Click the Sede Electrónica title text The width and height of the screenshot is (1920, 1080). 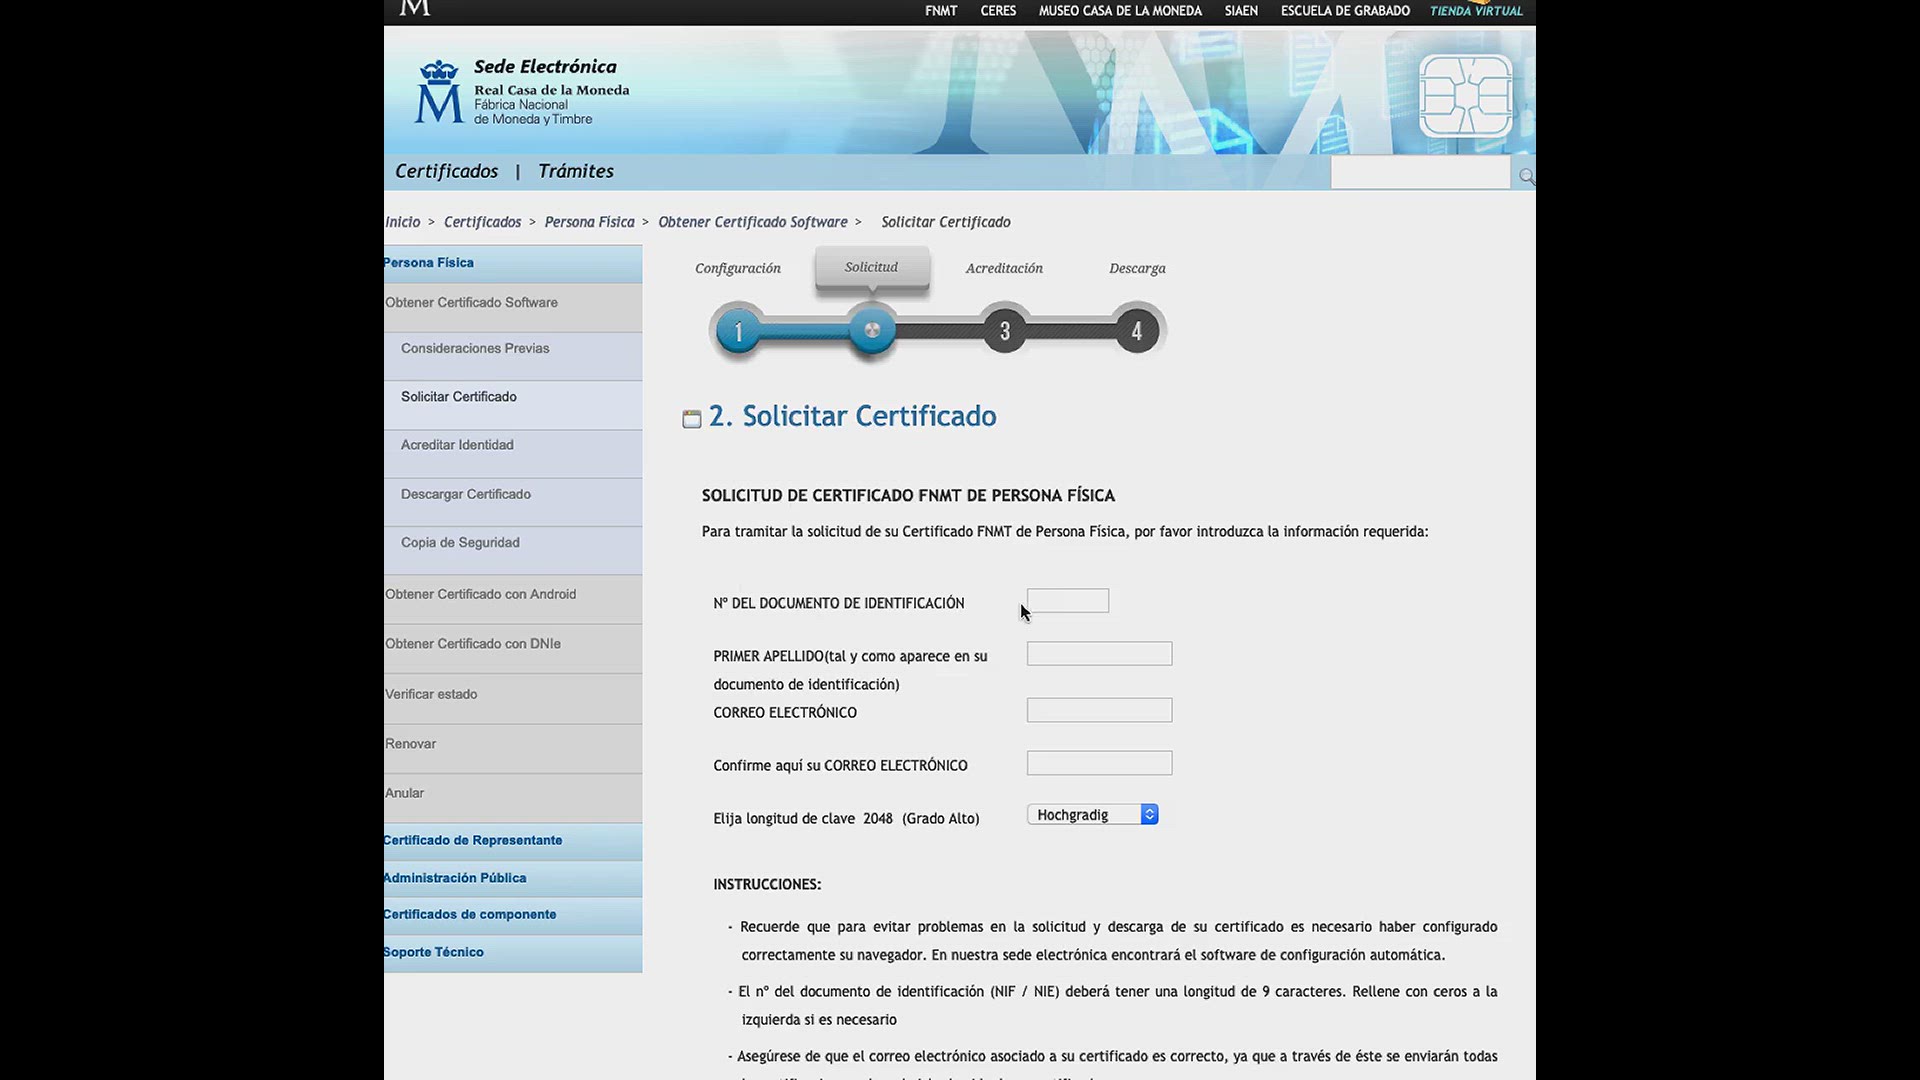point(545,67)
